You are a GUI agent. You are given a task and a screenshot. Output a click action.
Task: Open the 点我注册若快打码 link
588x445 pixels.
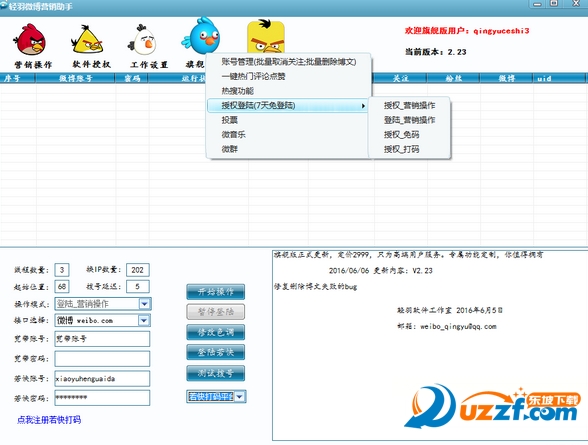point(49,420)
